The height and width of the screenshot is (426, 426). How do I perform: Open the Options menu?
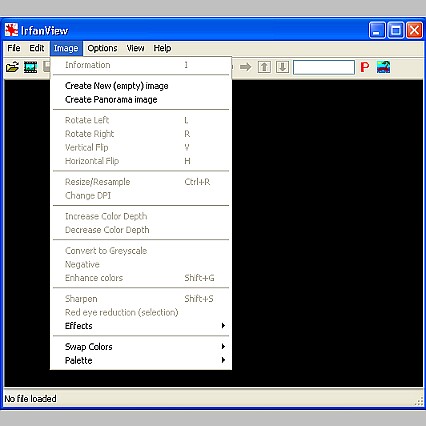coord(102,48)
